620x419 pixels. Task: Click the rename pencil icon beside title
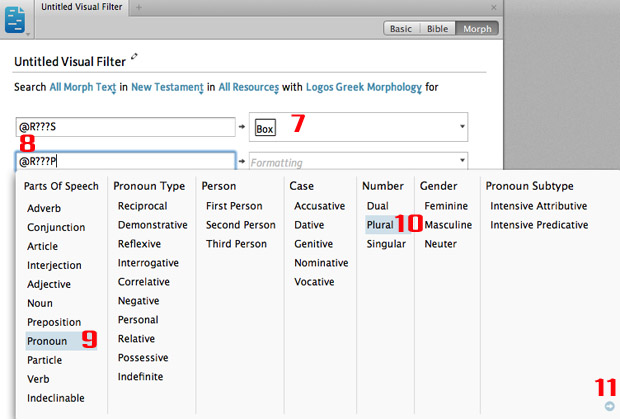click(136, 58)
